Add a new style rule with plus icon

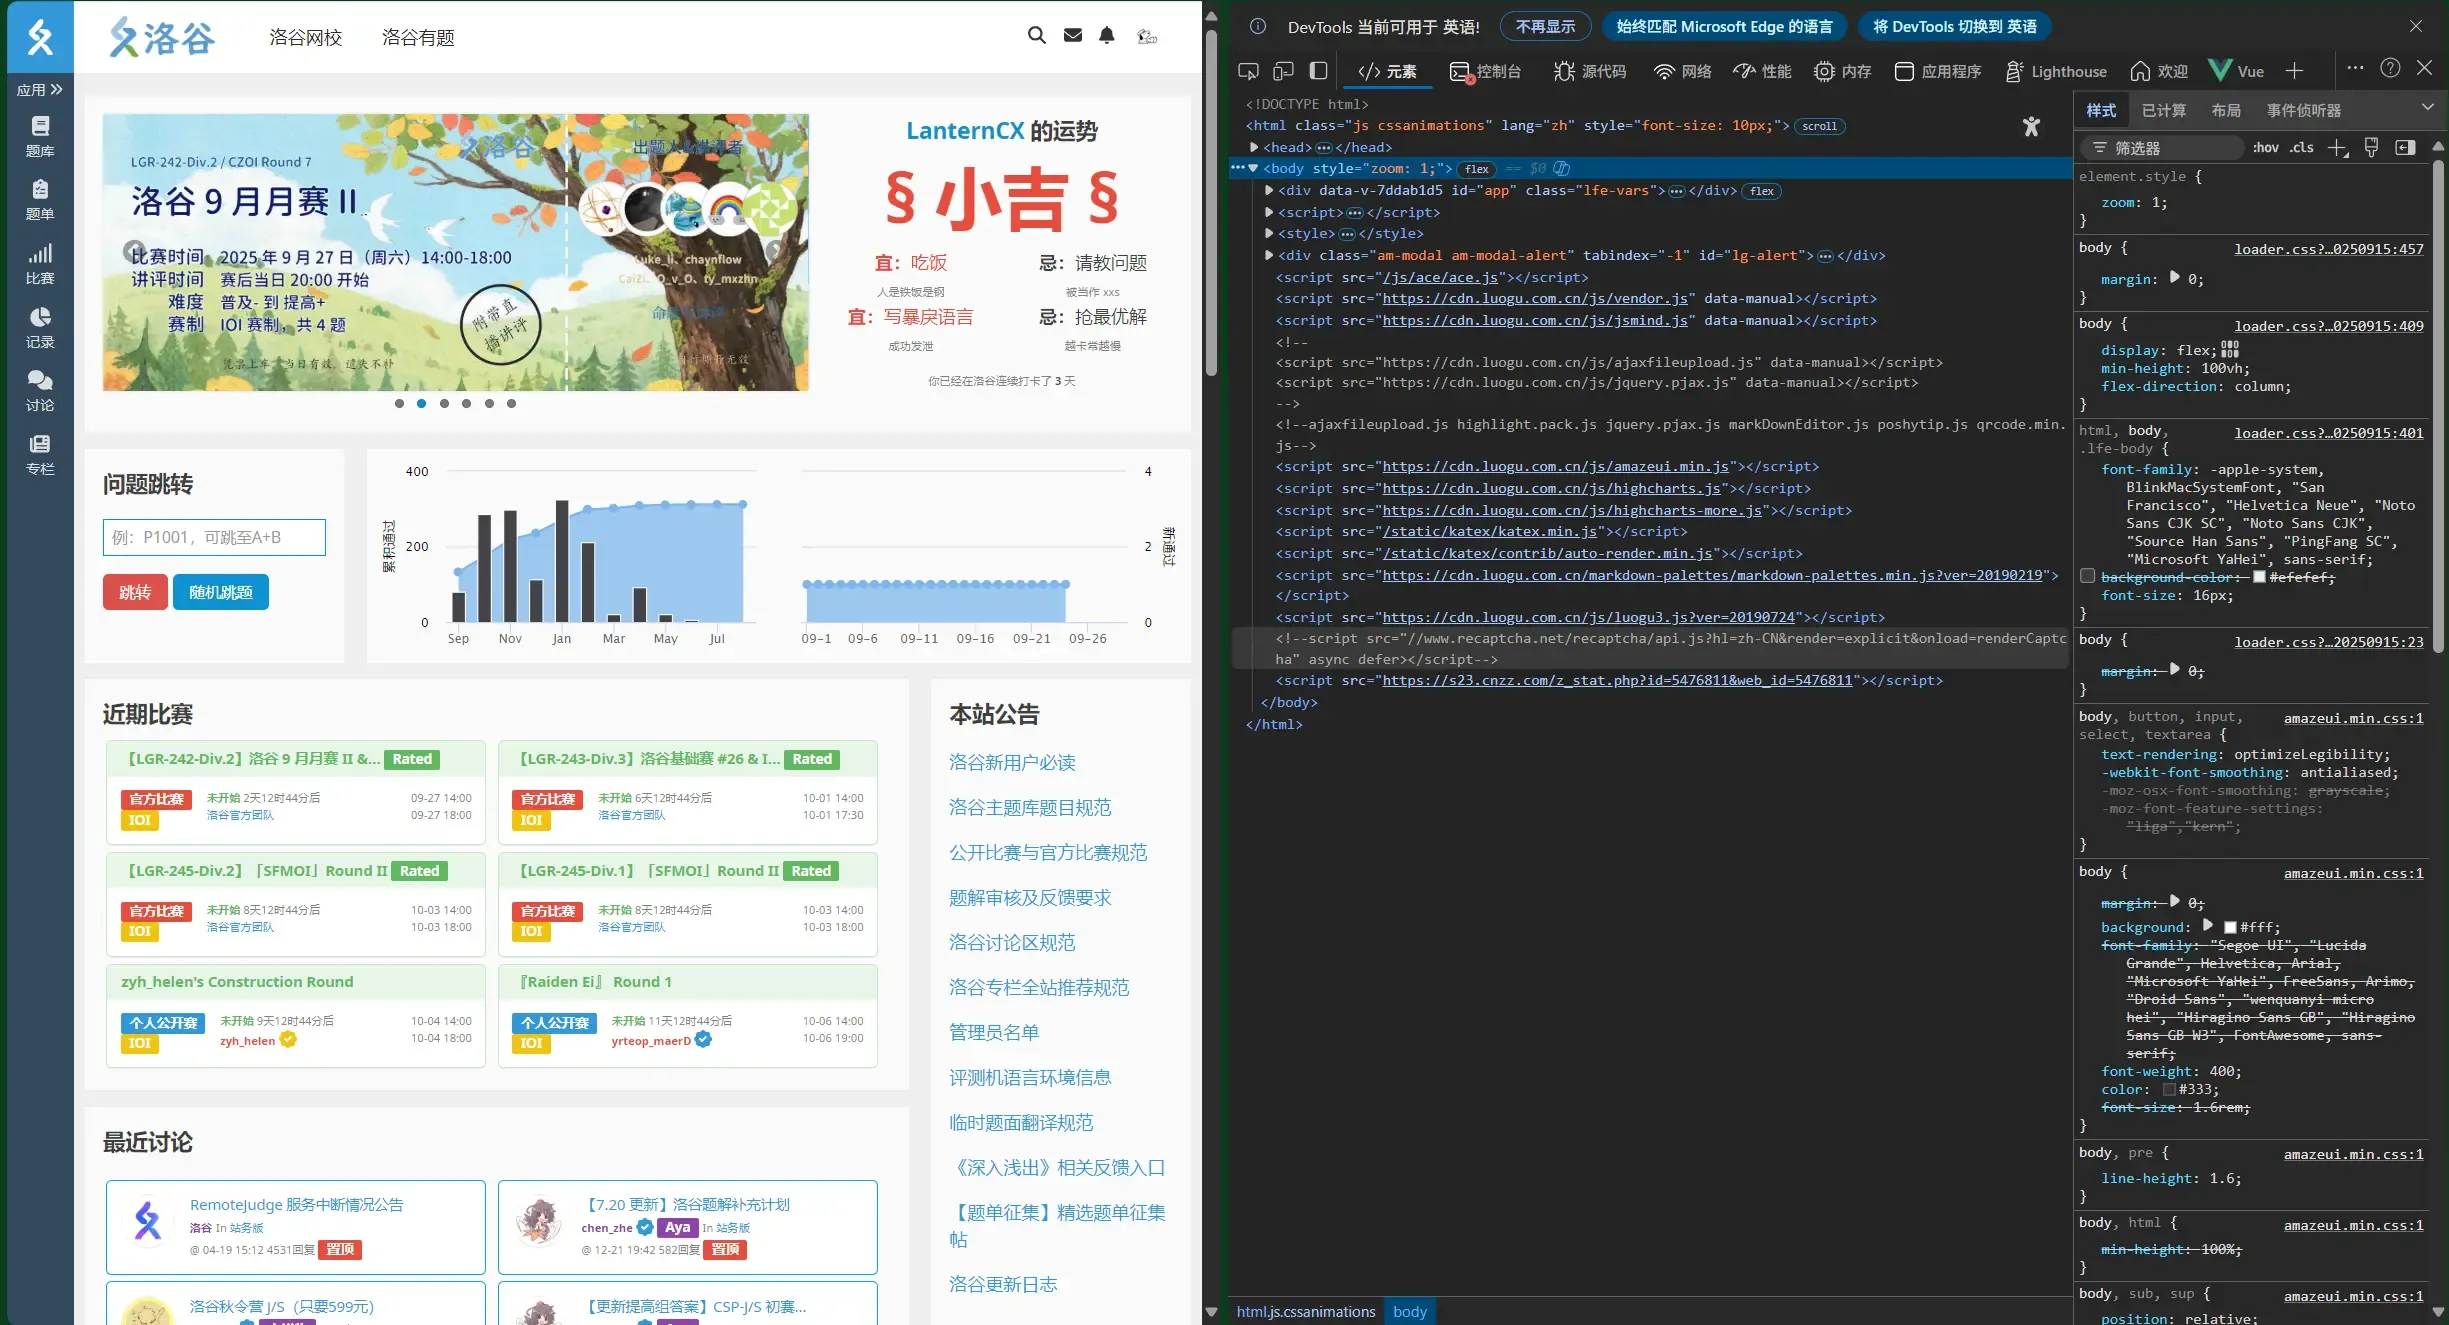[2337, 148]
